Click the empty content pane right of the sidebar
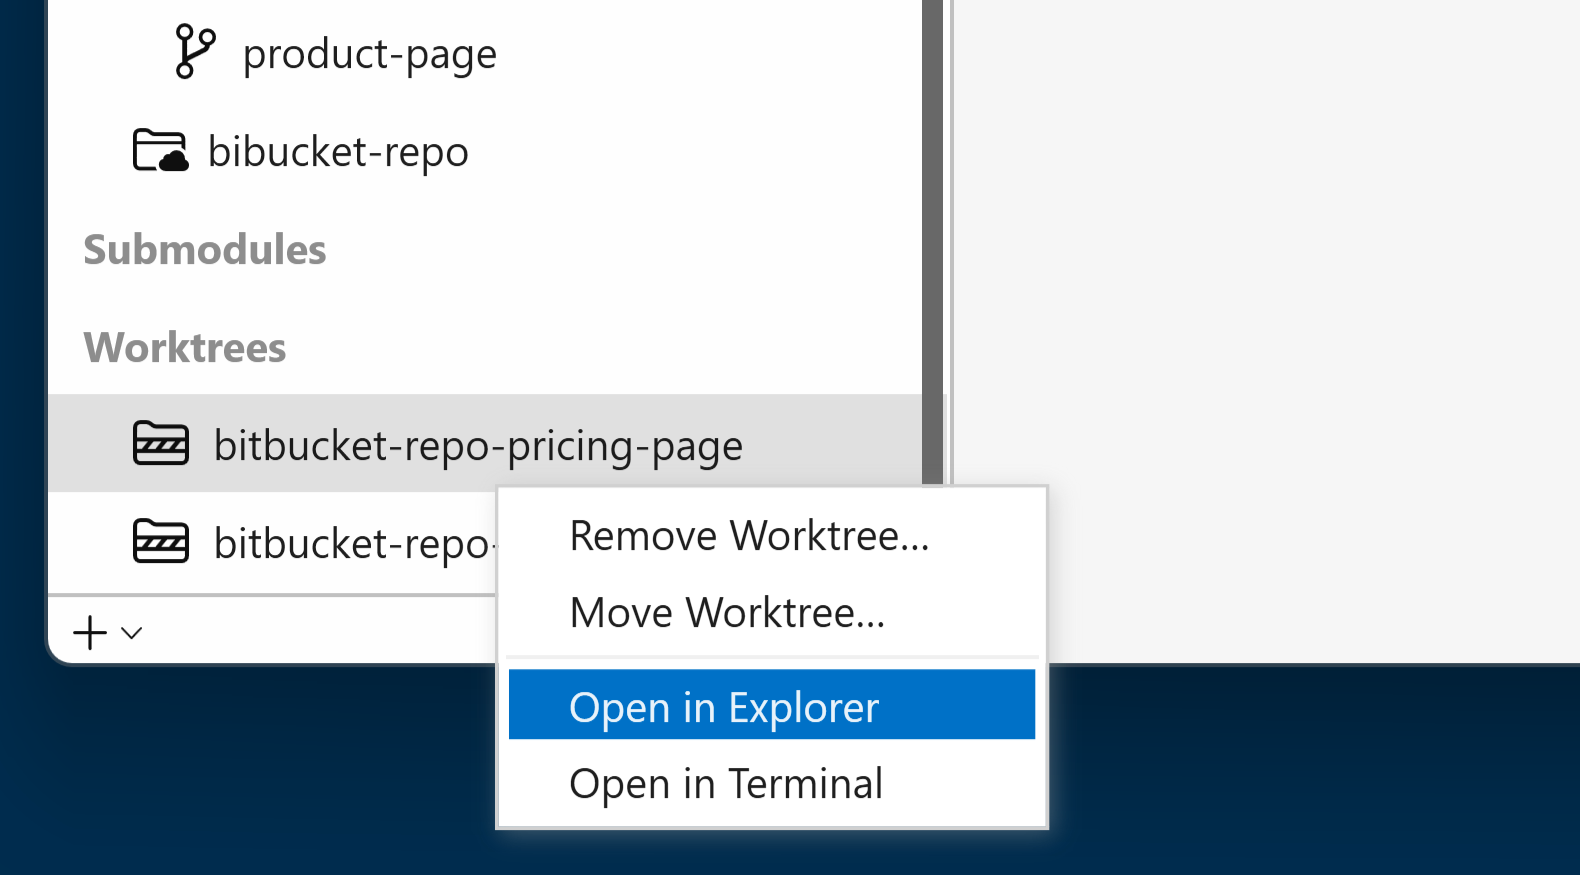 [x=1260, y=300]
